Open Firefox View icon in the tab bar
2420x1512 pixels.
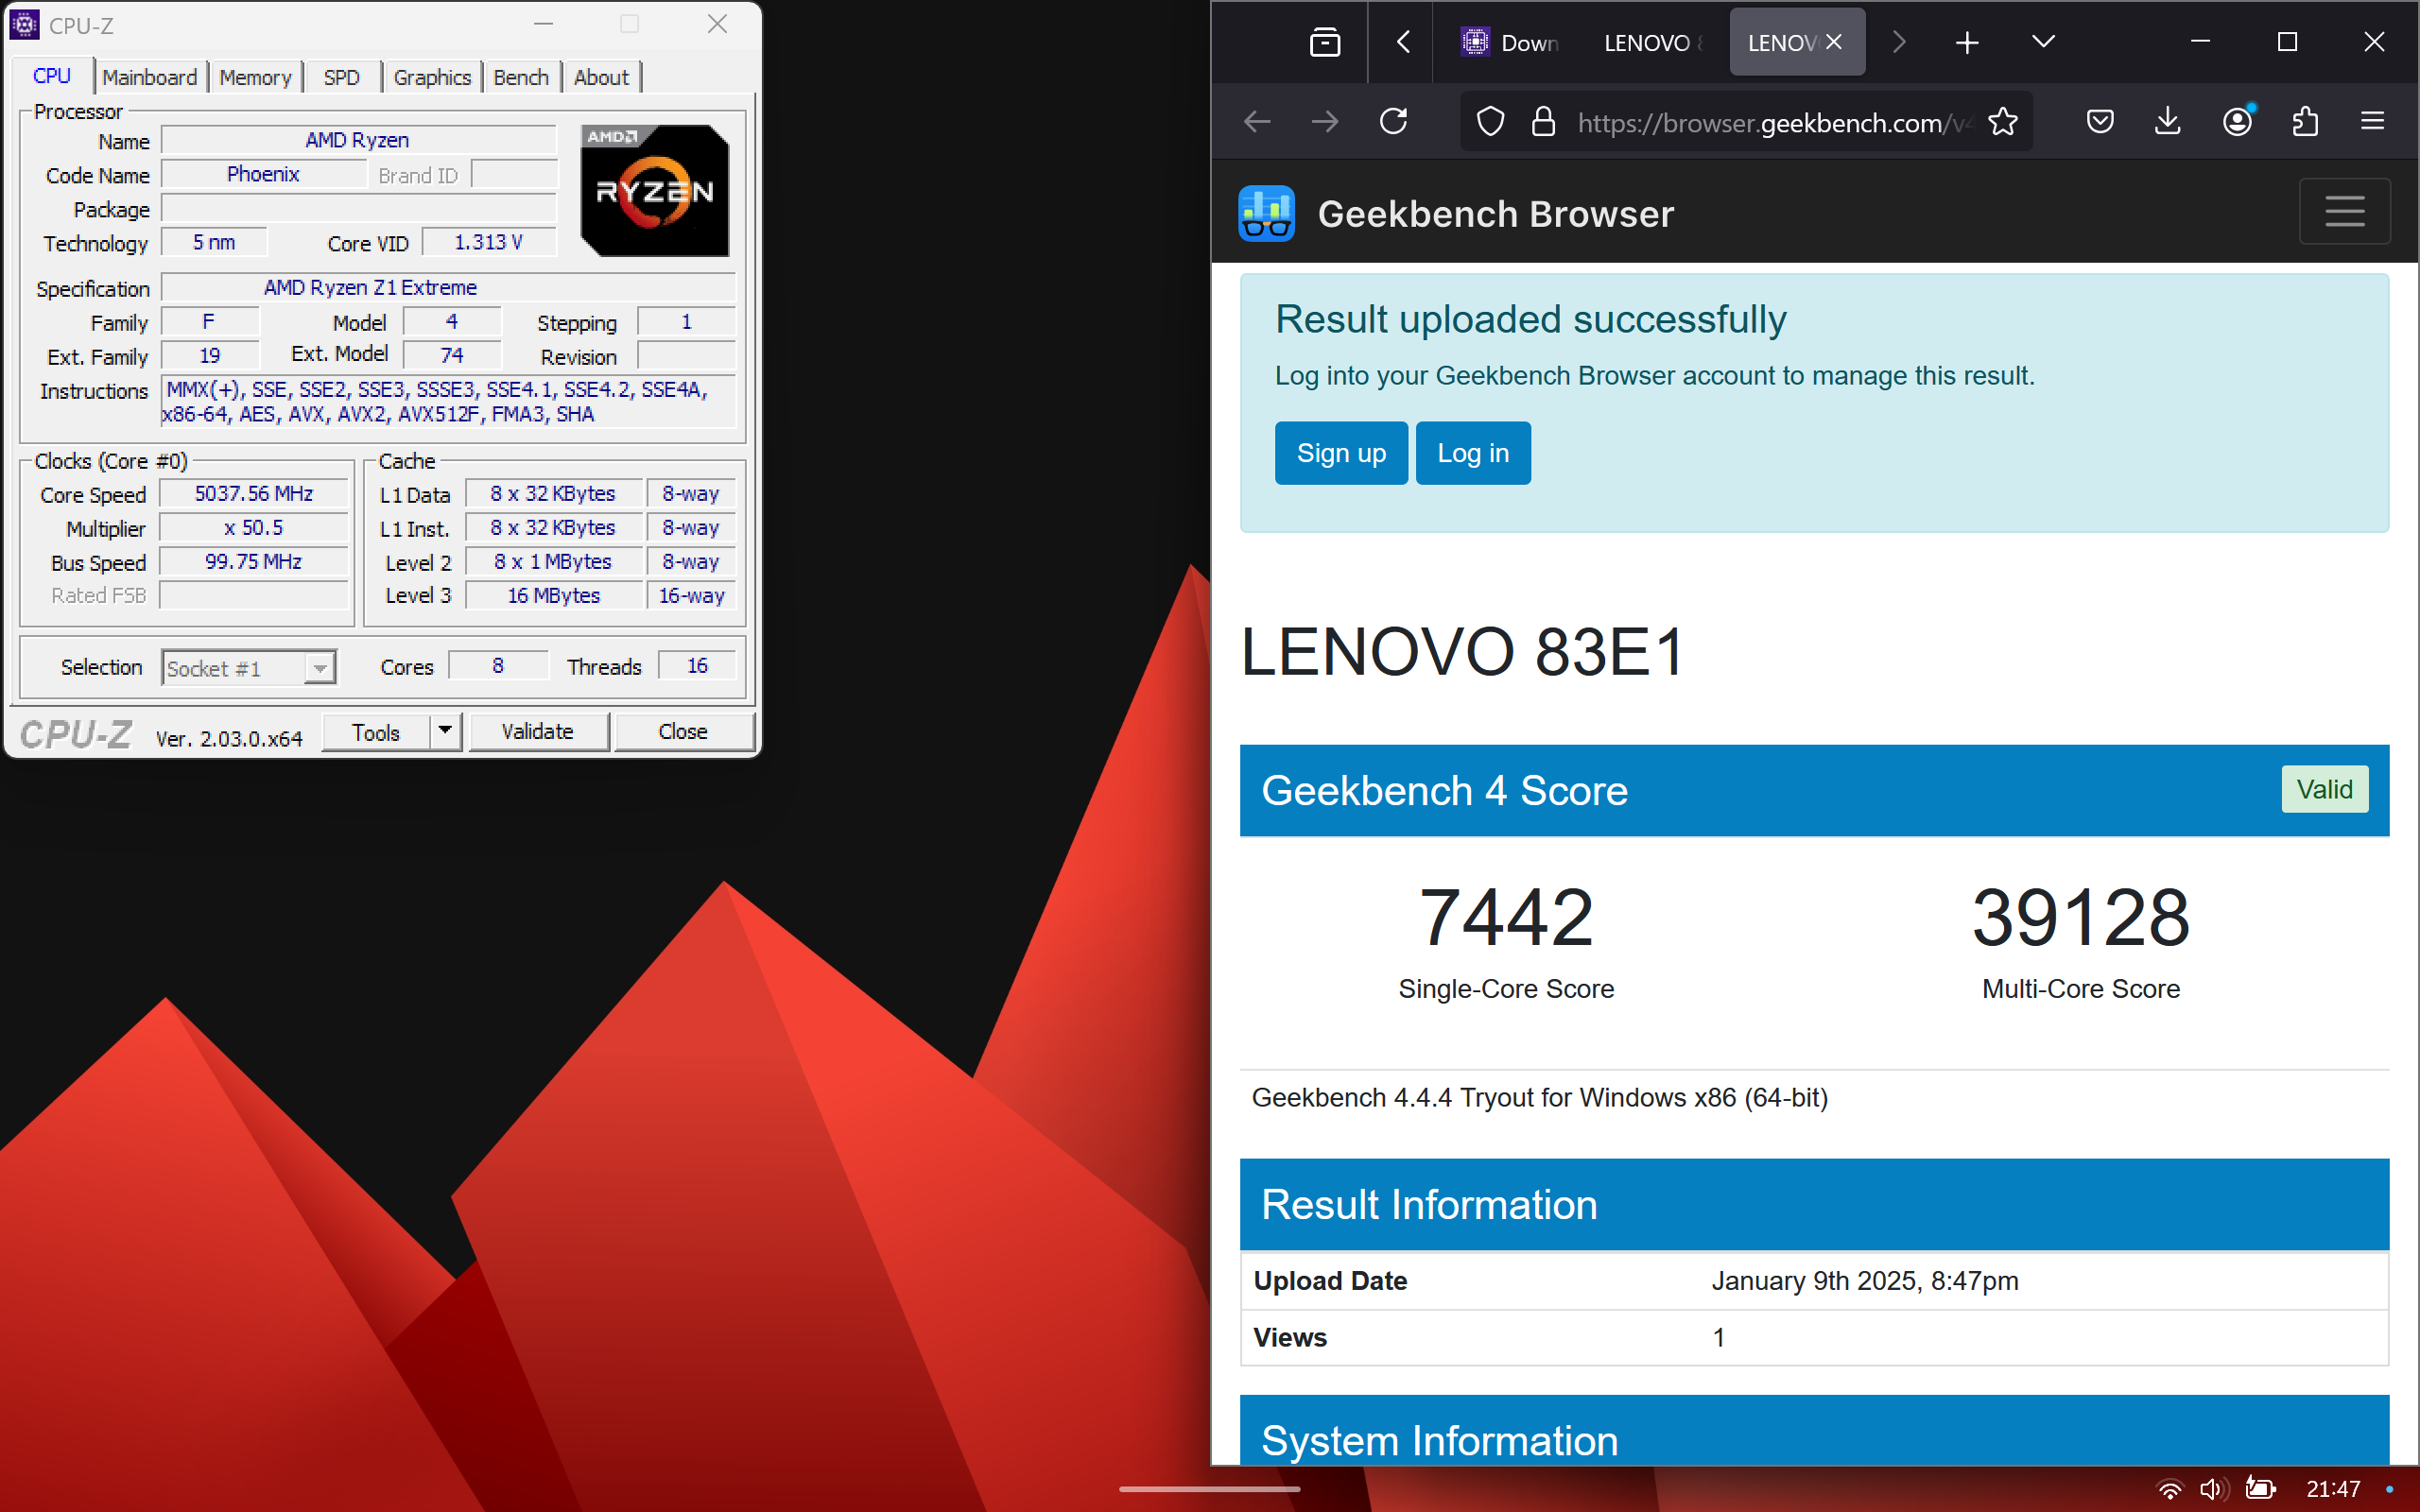(x=1325, y=42)
